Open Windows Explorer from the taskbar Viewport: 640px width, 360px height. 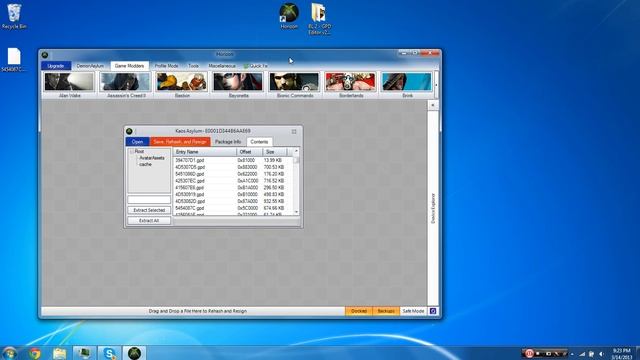coord(60,353)
